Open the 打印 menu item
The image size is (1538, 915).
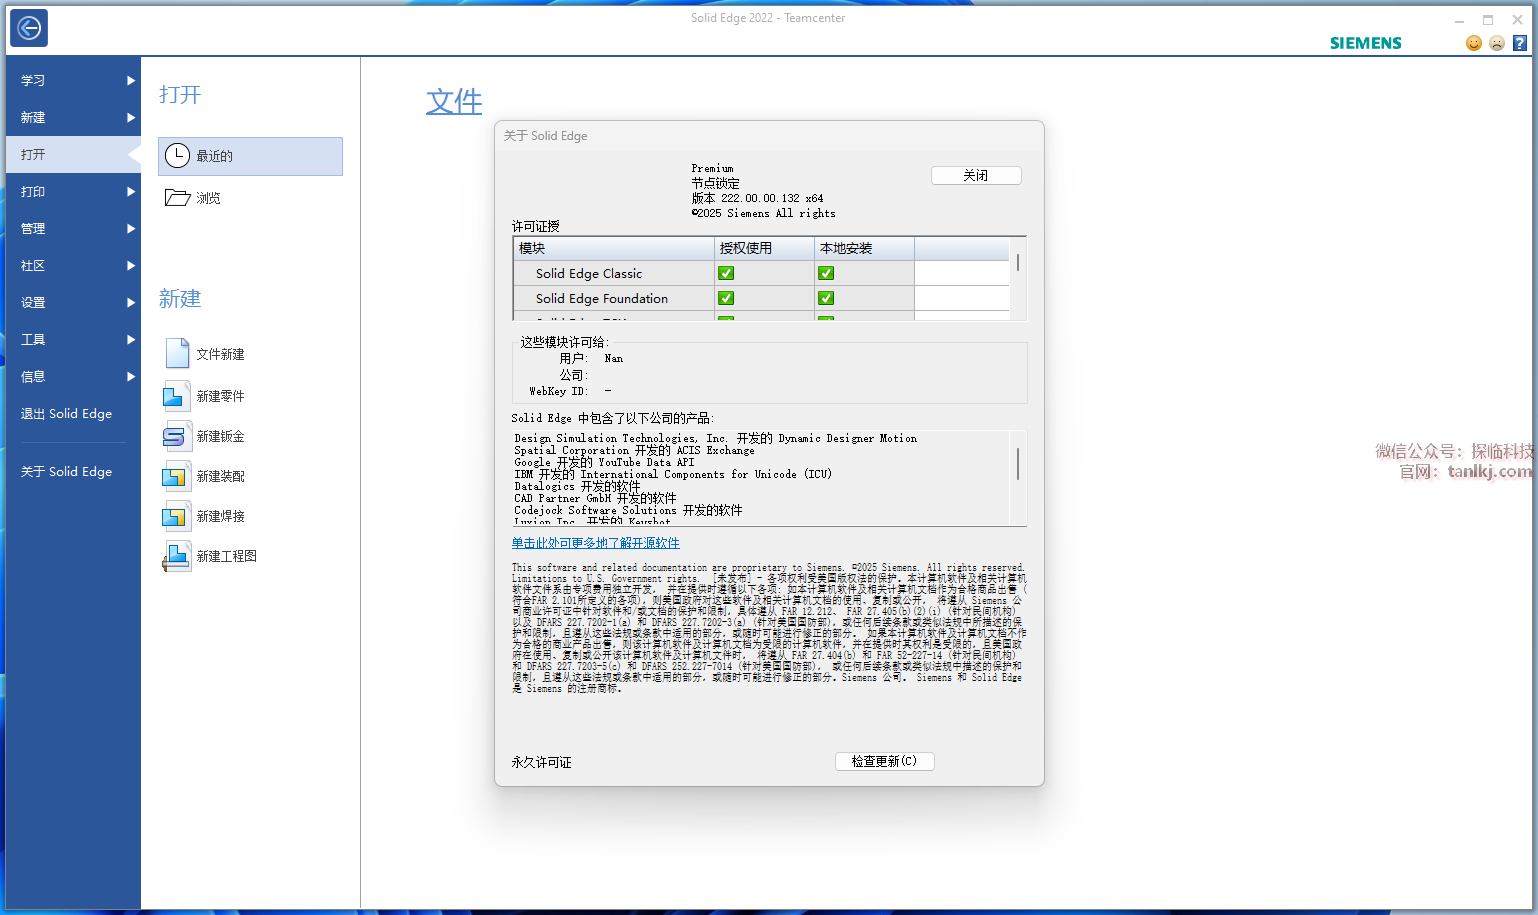click(x=73, y=191)
